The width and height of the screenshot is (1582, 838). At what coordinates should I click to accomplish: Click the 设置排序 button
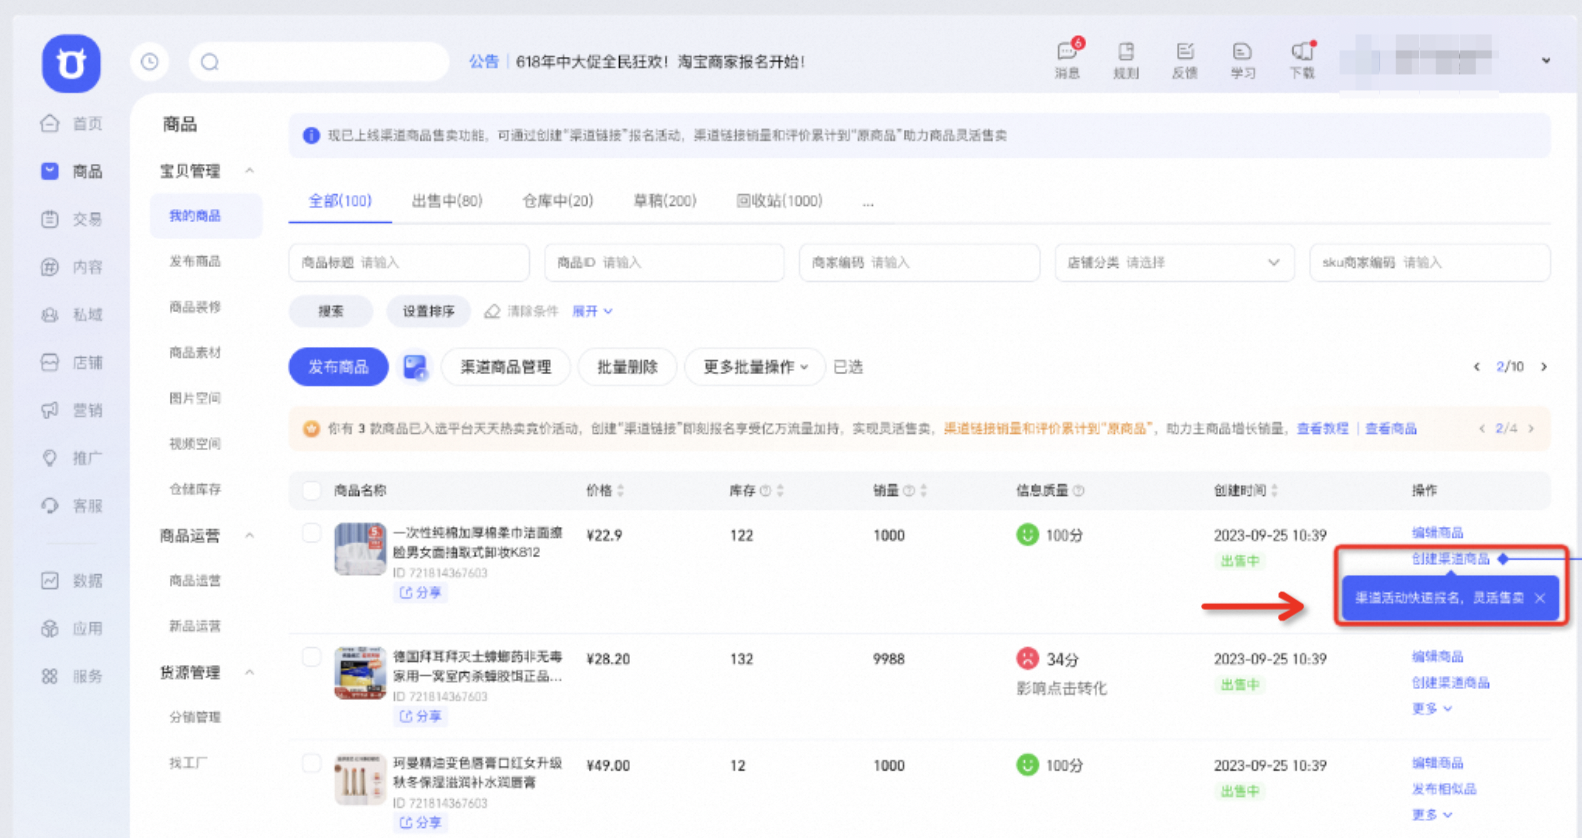428,311
